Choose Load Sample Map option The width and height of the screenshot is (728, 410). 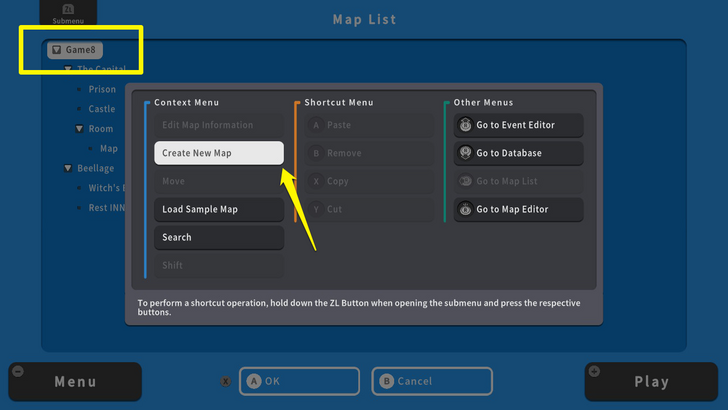click(x=219, y=209)
